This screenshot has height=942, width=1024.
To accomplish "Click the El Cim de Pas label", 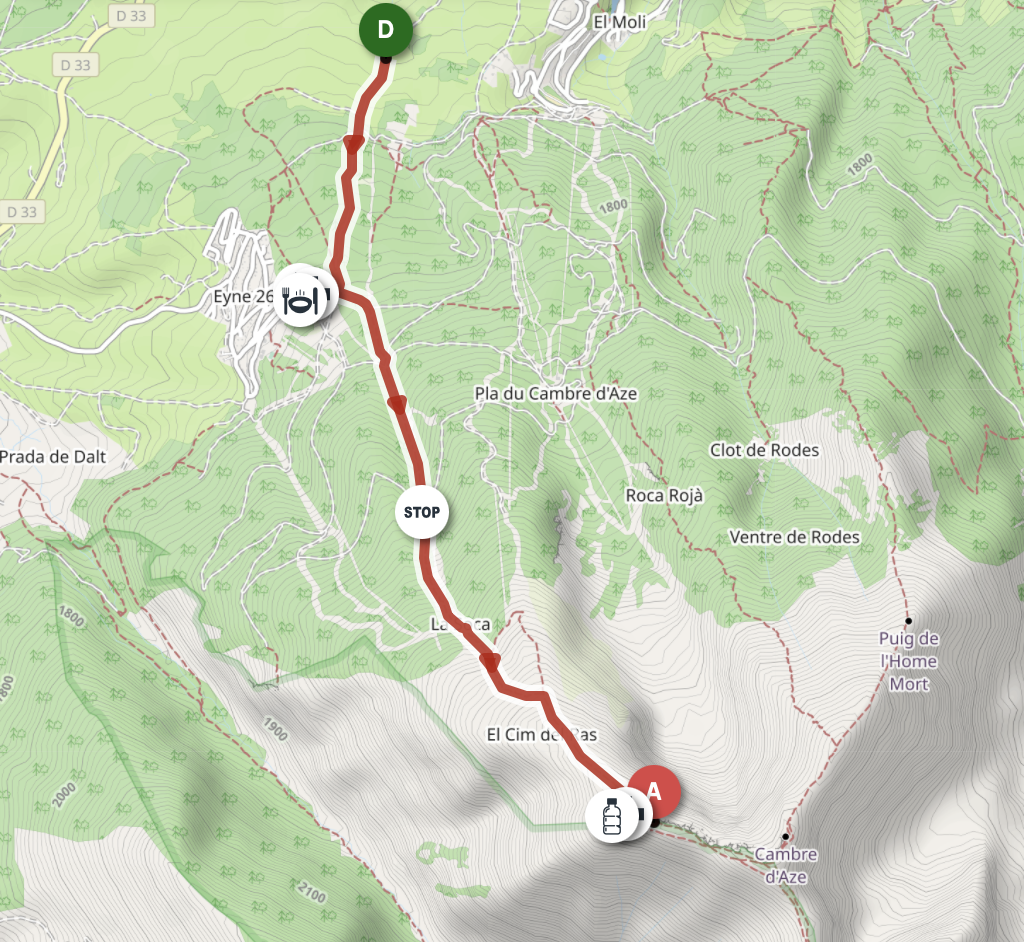I will (x=542, y=735).
